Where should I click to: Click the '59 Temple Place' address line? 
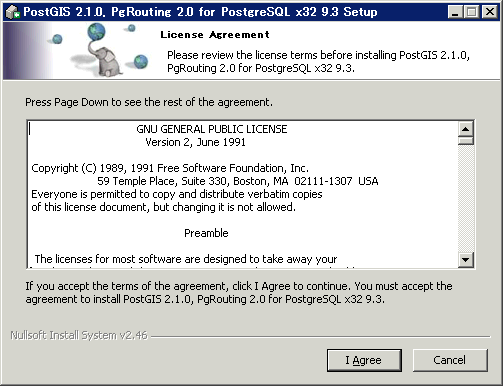238,181
